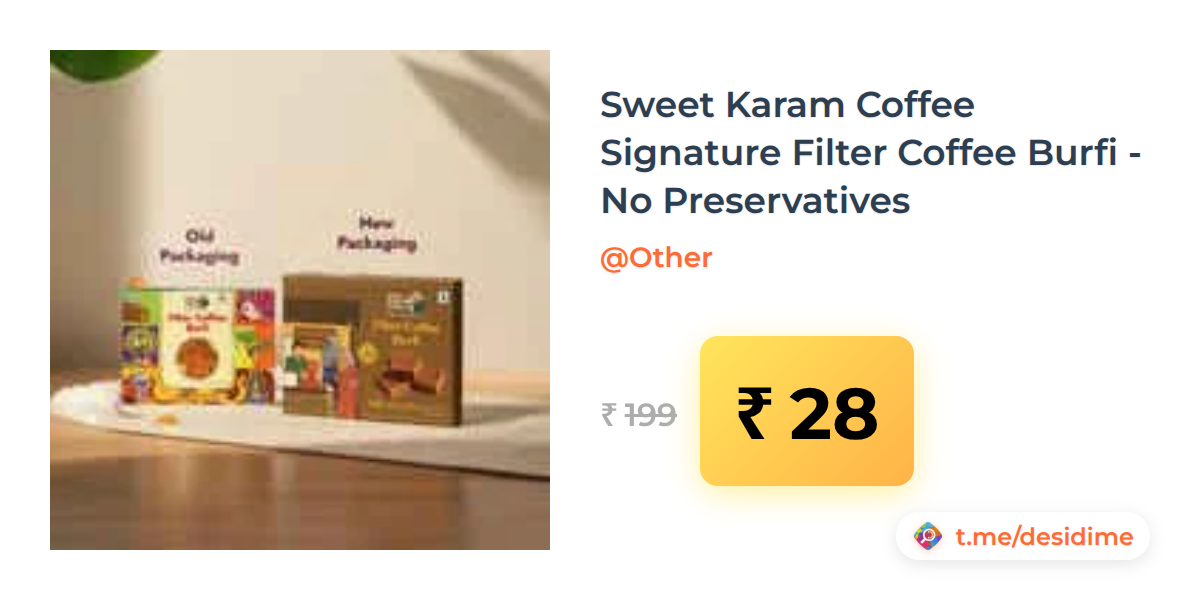
Task: Click the No Preservatives text line
Action: pyautogui.click(x=755, y=201)
